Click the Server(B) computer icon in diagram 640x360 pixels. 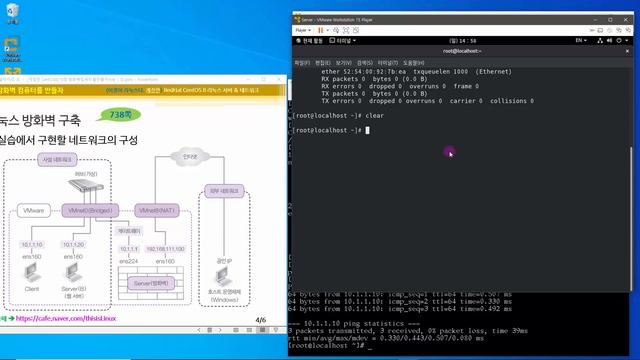tap(73, 272)
